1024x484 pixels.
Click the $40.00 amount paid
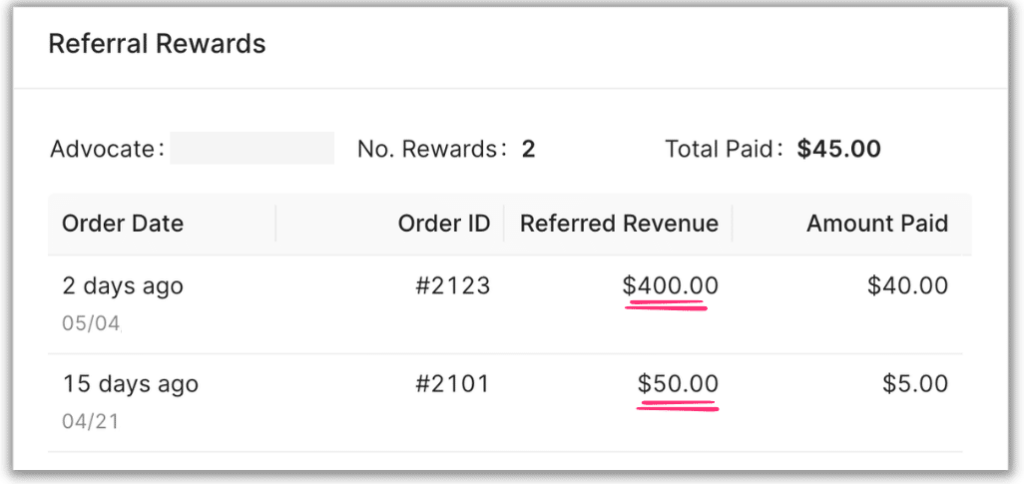click(x=908, y=286)
